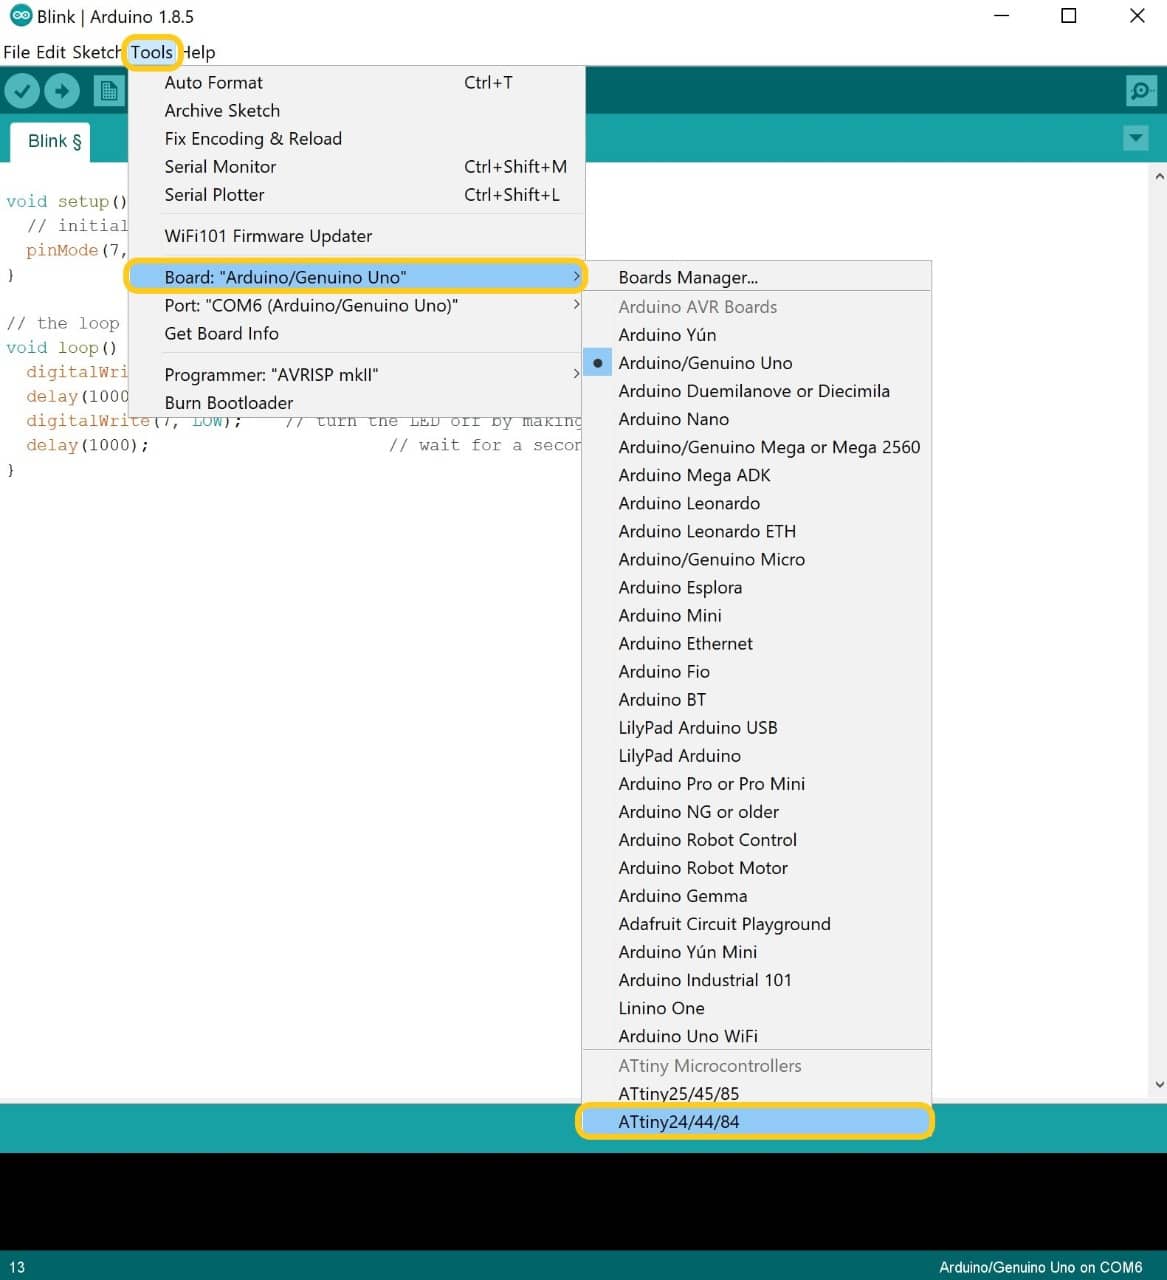Select Arduino Pro or Pro Mini

click(756, 783)
